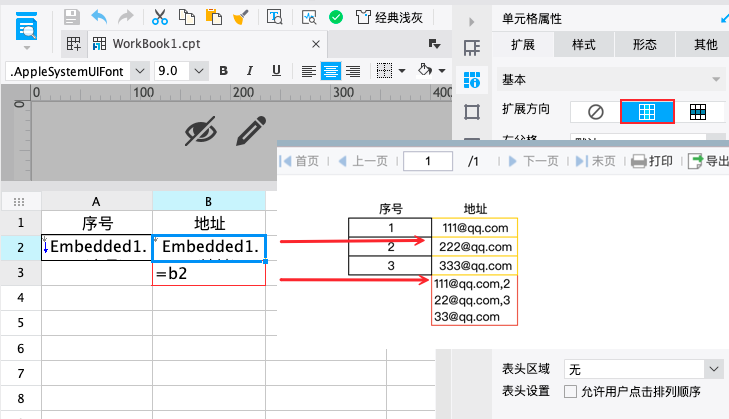Image resolution: width=729 pixels, height=419 pixels.
Task: Redo the last undone action
Action: click(x=126, y=17)
